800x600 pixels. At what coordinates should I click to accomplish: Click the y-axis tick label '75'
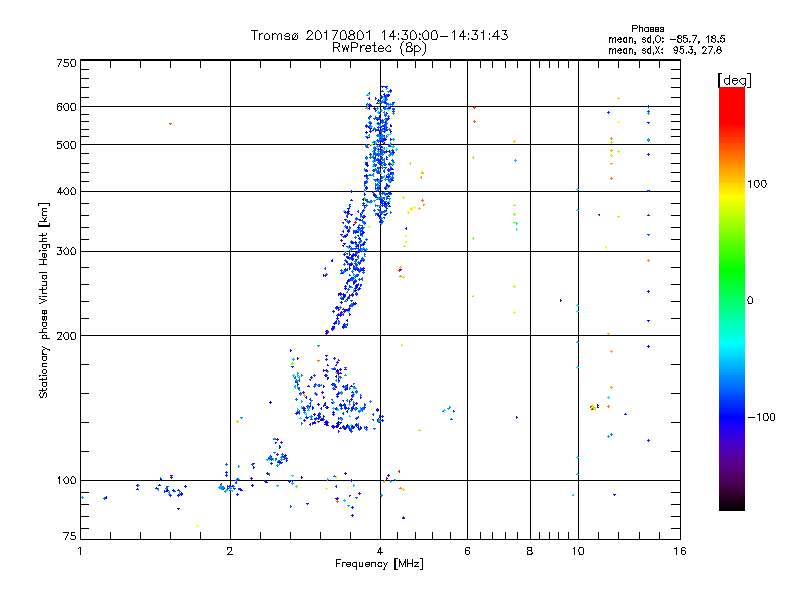[x=70, y=536]
